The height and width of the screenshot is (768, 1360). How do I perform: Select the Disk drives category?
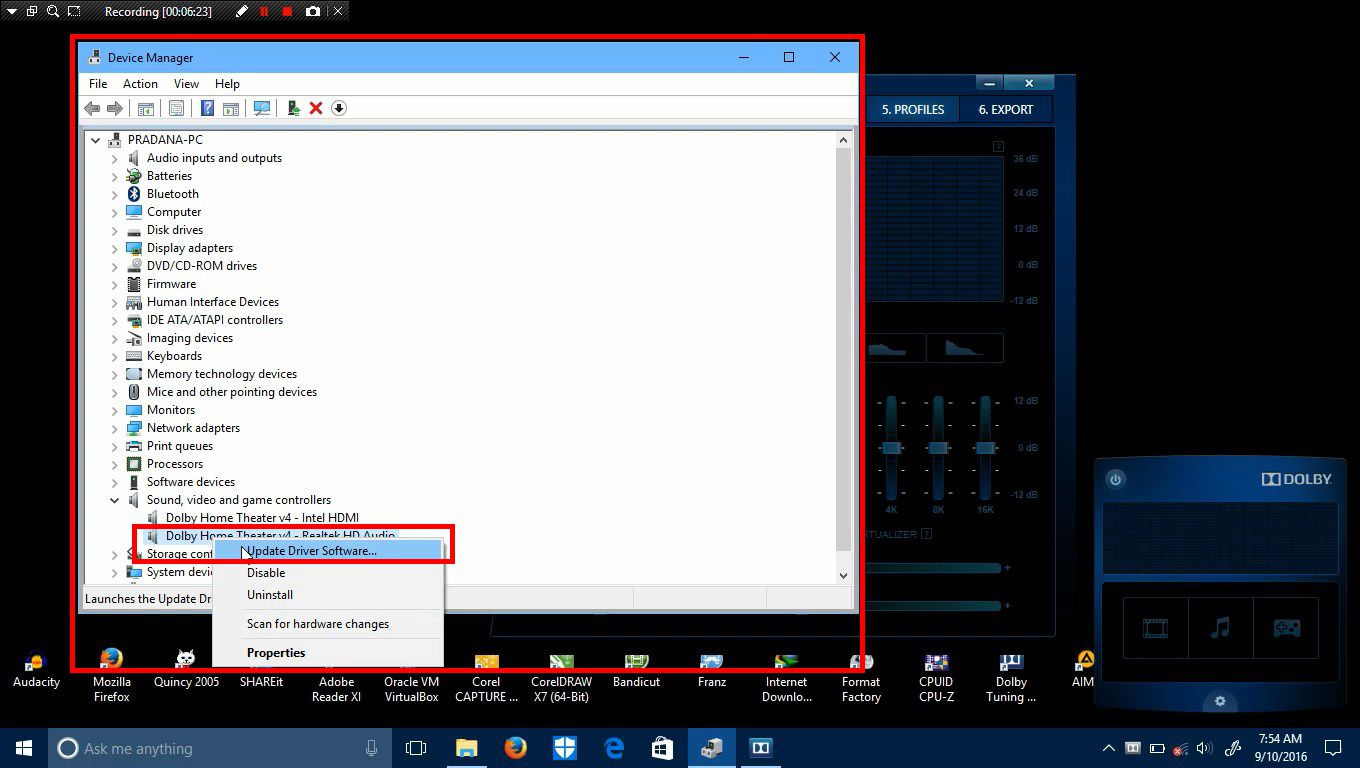pos(175,230)
